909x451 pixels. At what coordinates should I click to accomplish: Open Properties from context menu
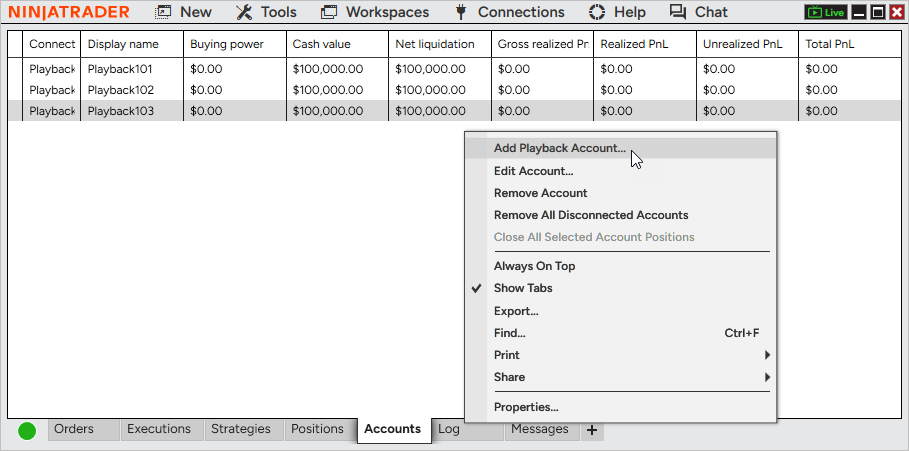[621, 407]
